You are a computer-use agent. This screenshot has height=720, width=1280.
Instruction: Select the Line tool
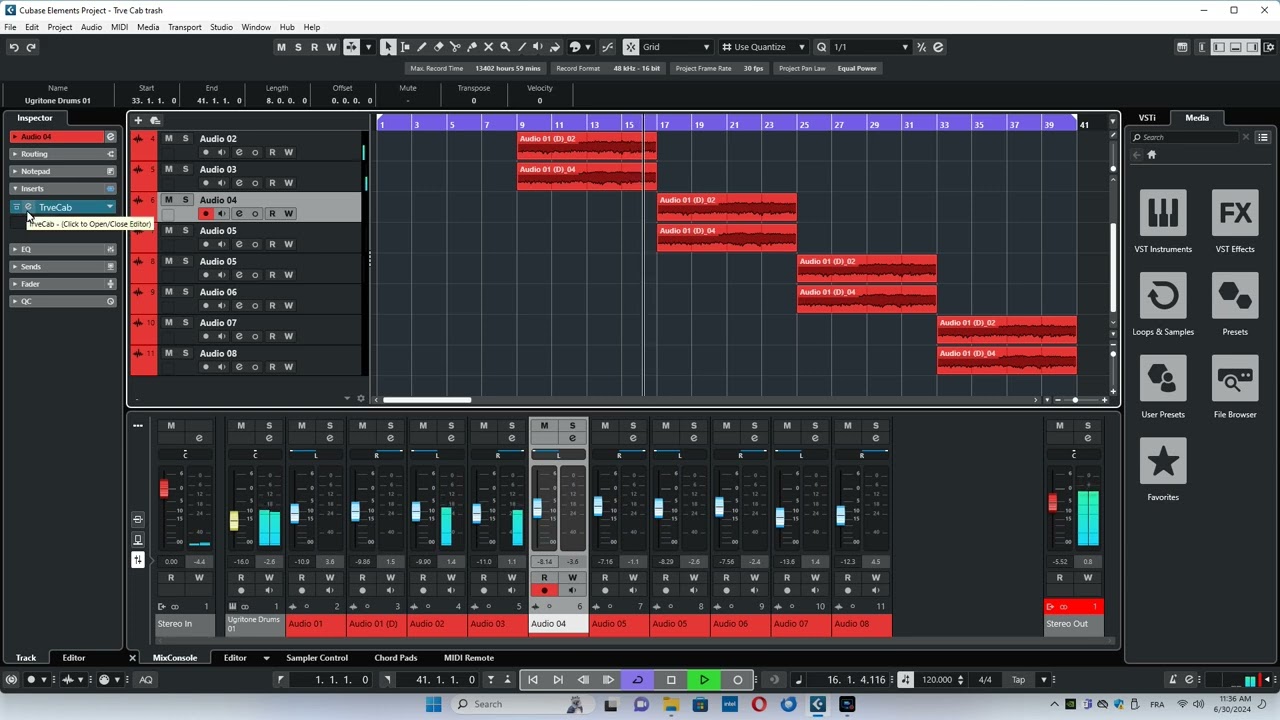[522, 47]
